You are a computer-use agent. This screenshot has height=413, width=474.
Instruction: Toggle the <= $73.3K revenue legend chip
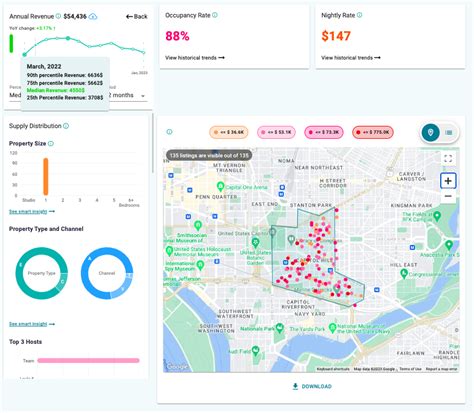click(324, 132)
